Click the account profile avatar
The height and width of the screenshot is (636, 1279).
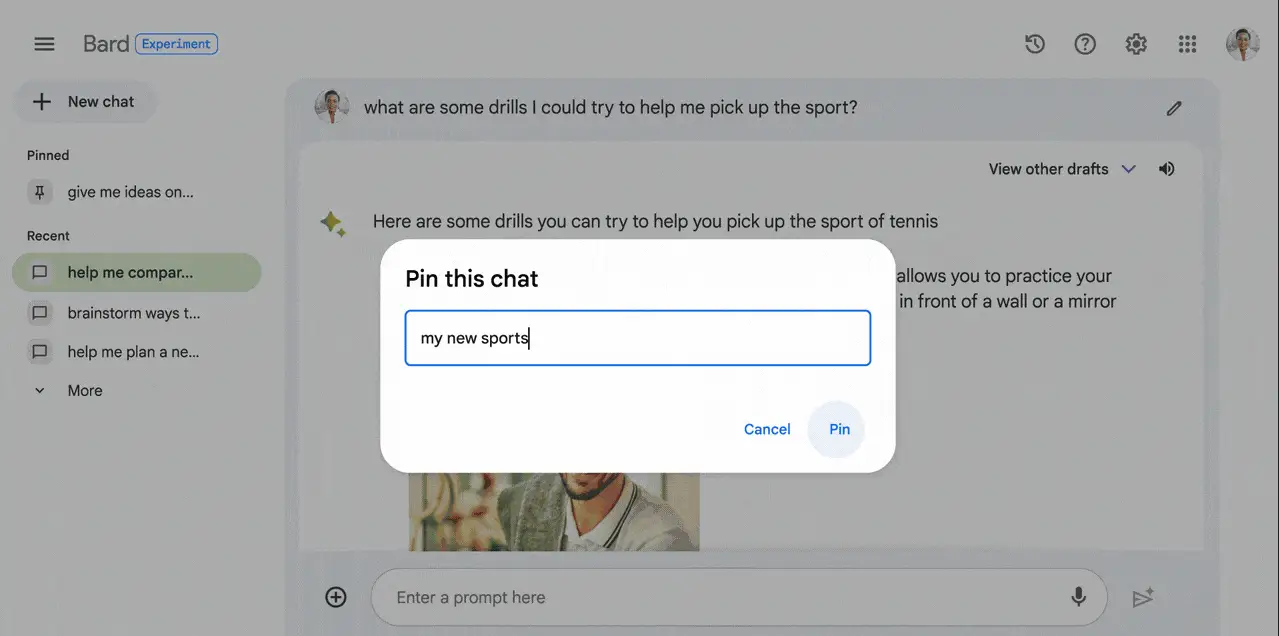(x=1243, y=44)
